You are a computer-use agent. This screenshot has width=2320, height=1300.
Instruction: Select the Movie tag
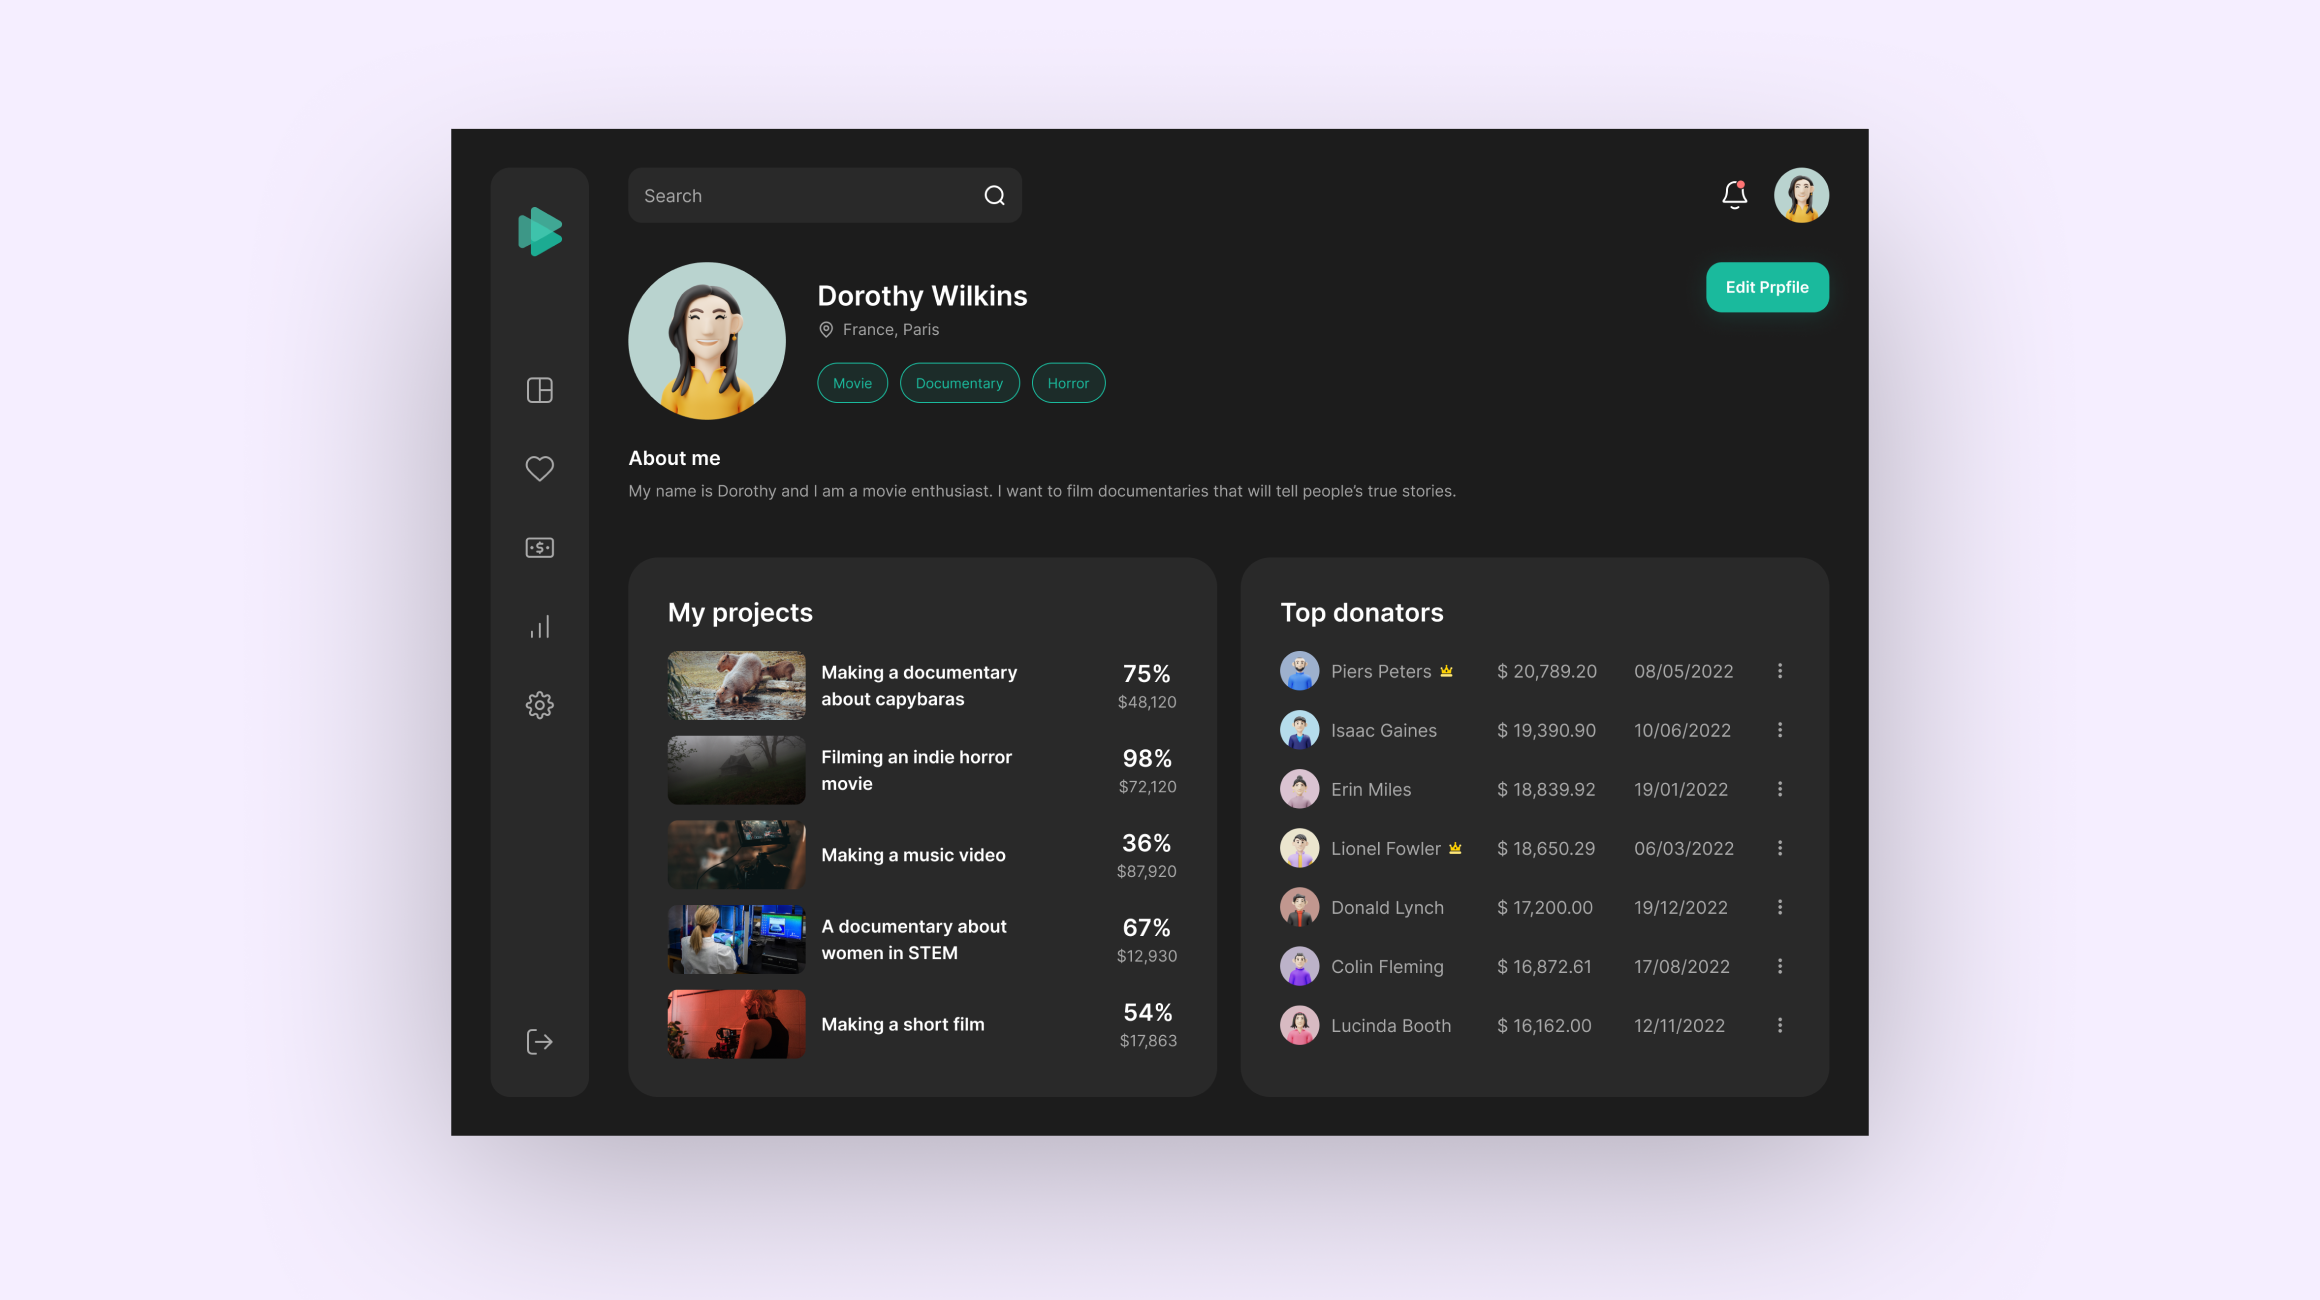852,383
